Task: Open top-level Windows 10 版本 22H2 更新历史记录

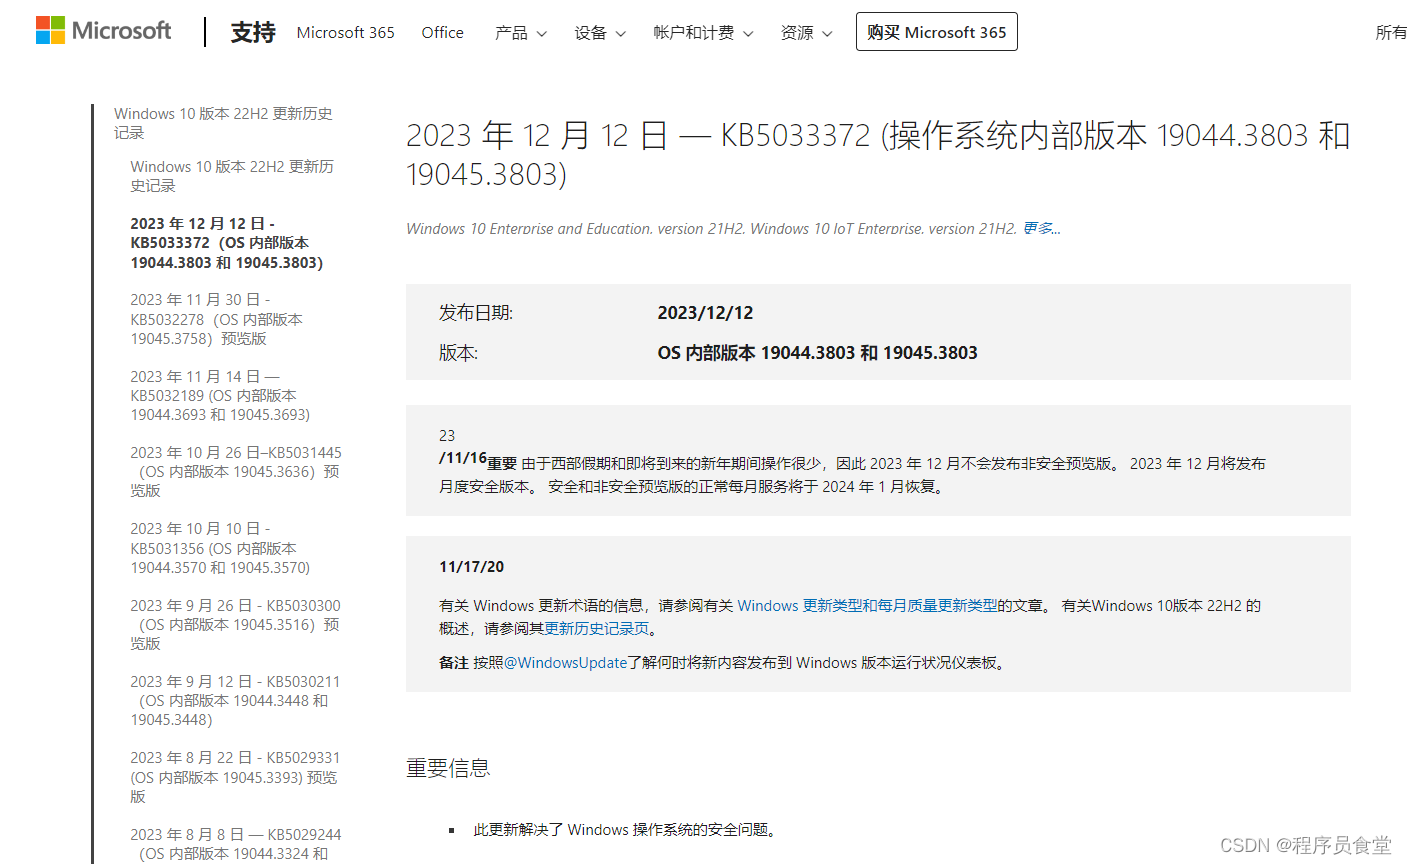Action: [x=223, y=123]
